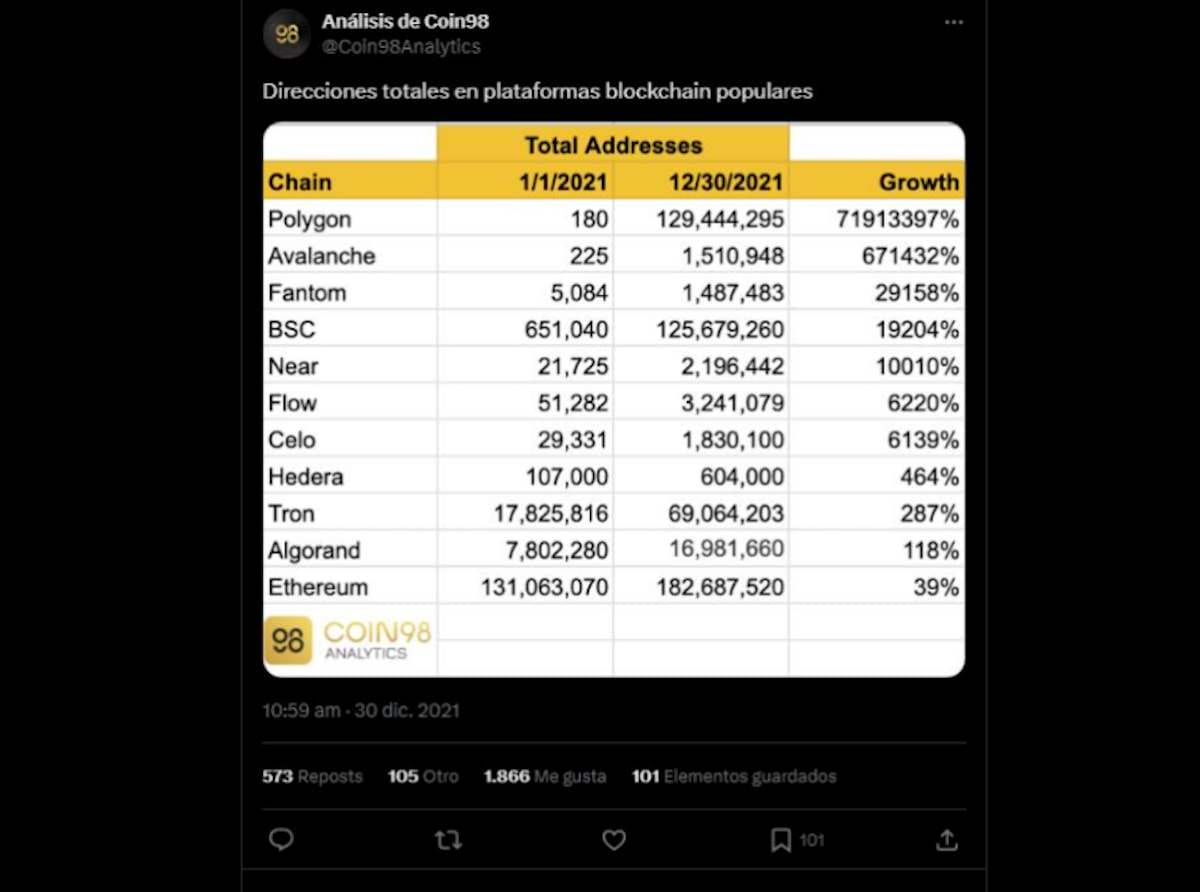View the 573 Reposts list
This screenshot has width=1200, height=892.
coord(312,776)
